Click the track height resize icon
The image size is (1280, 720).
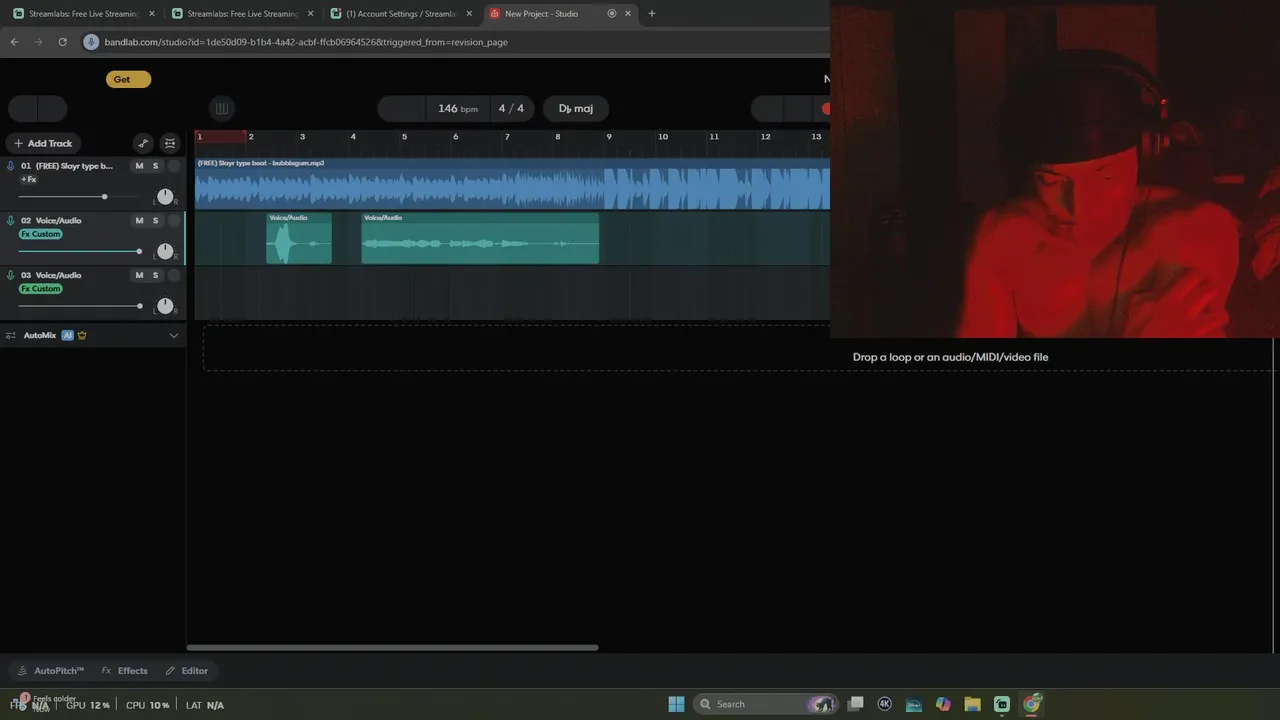(x=170, y=143)
